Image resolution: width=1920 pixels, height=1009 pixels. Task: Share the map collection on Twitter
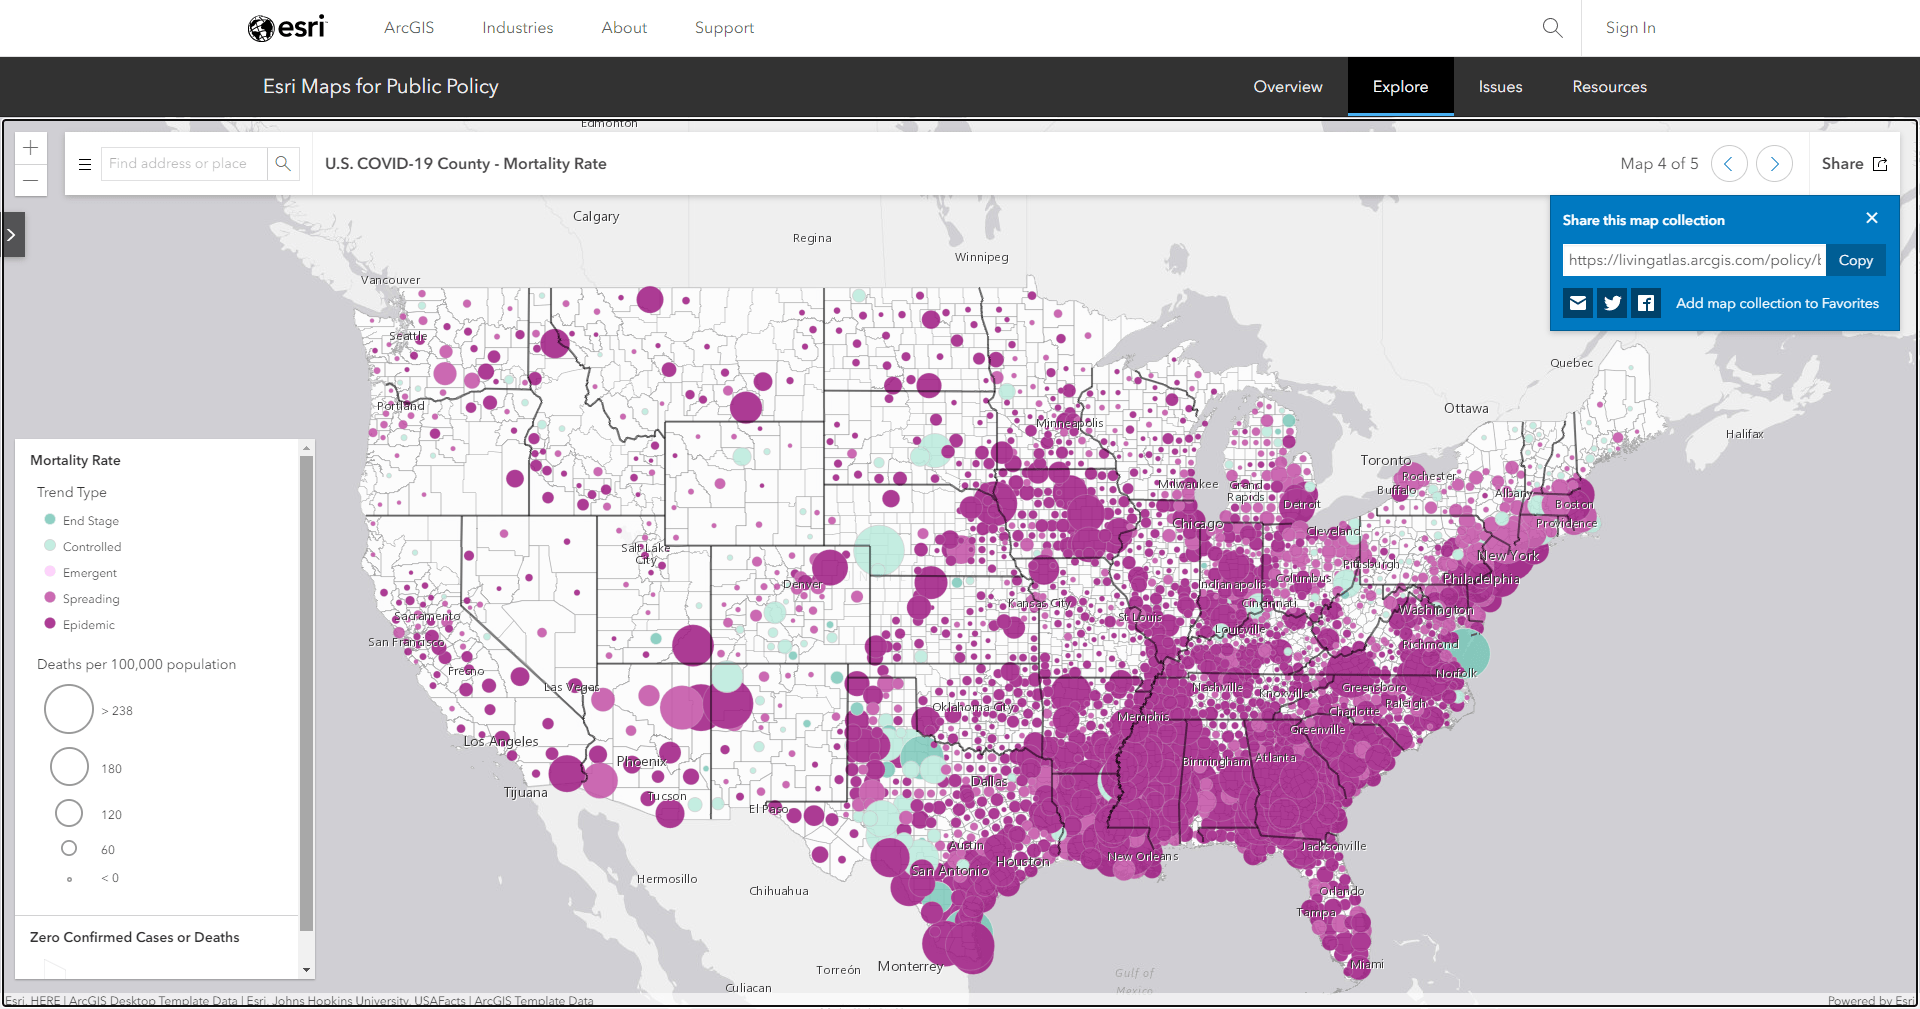point(1612,303)
